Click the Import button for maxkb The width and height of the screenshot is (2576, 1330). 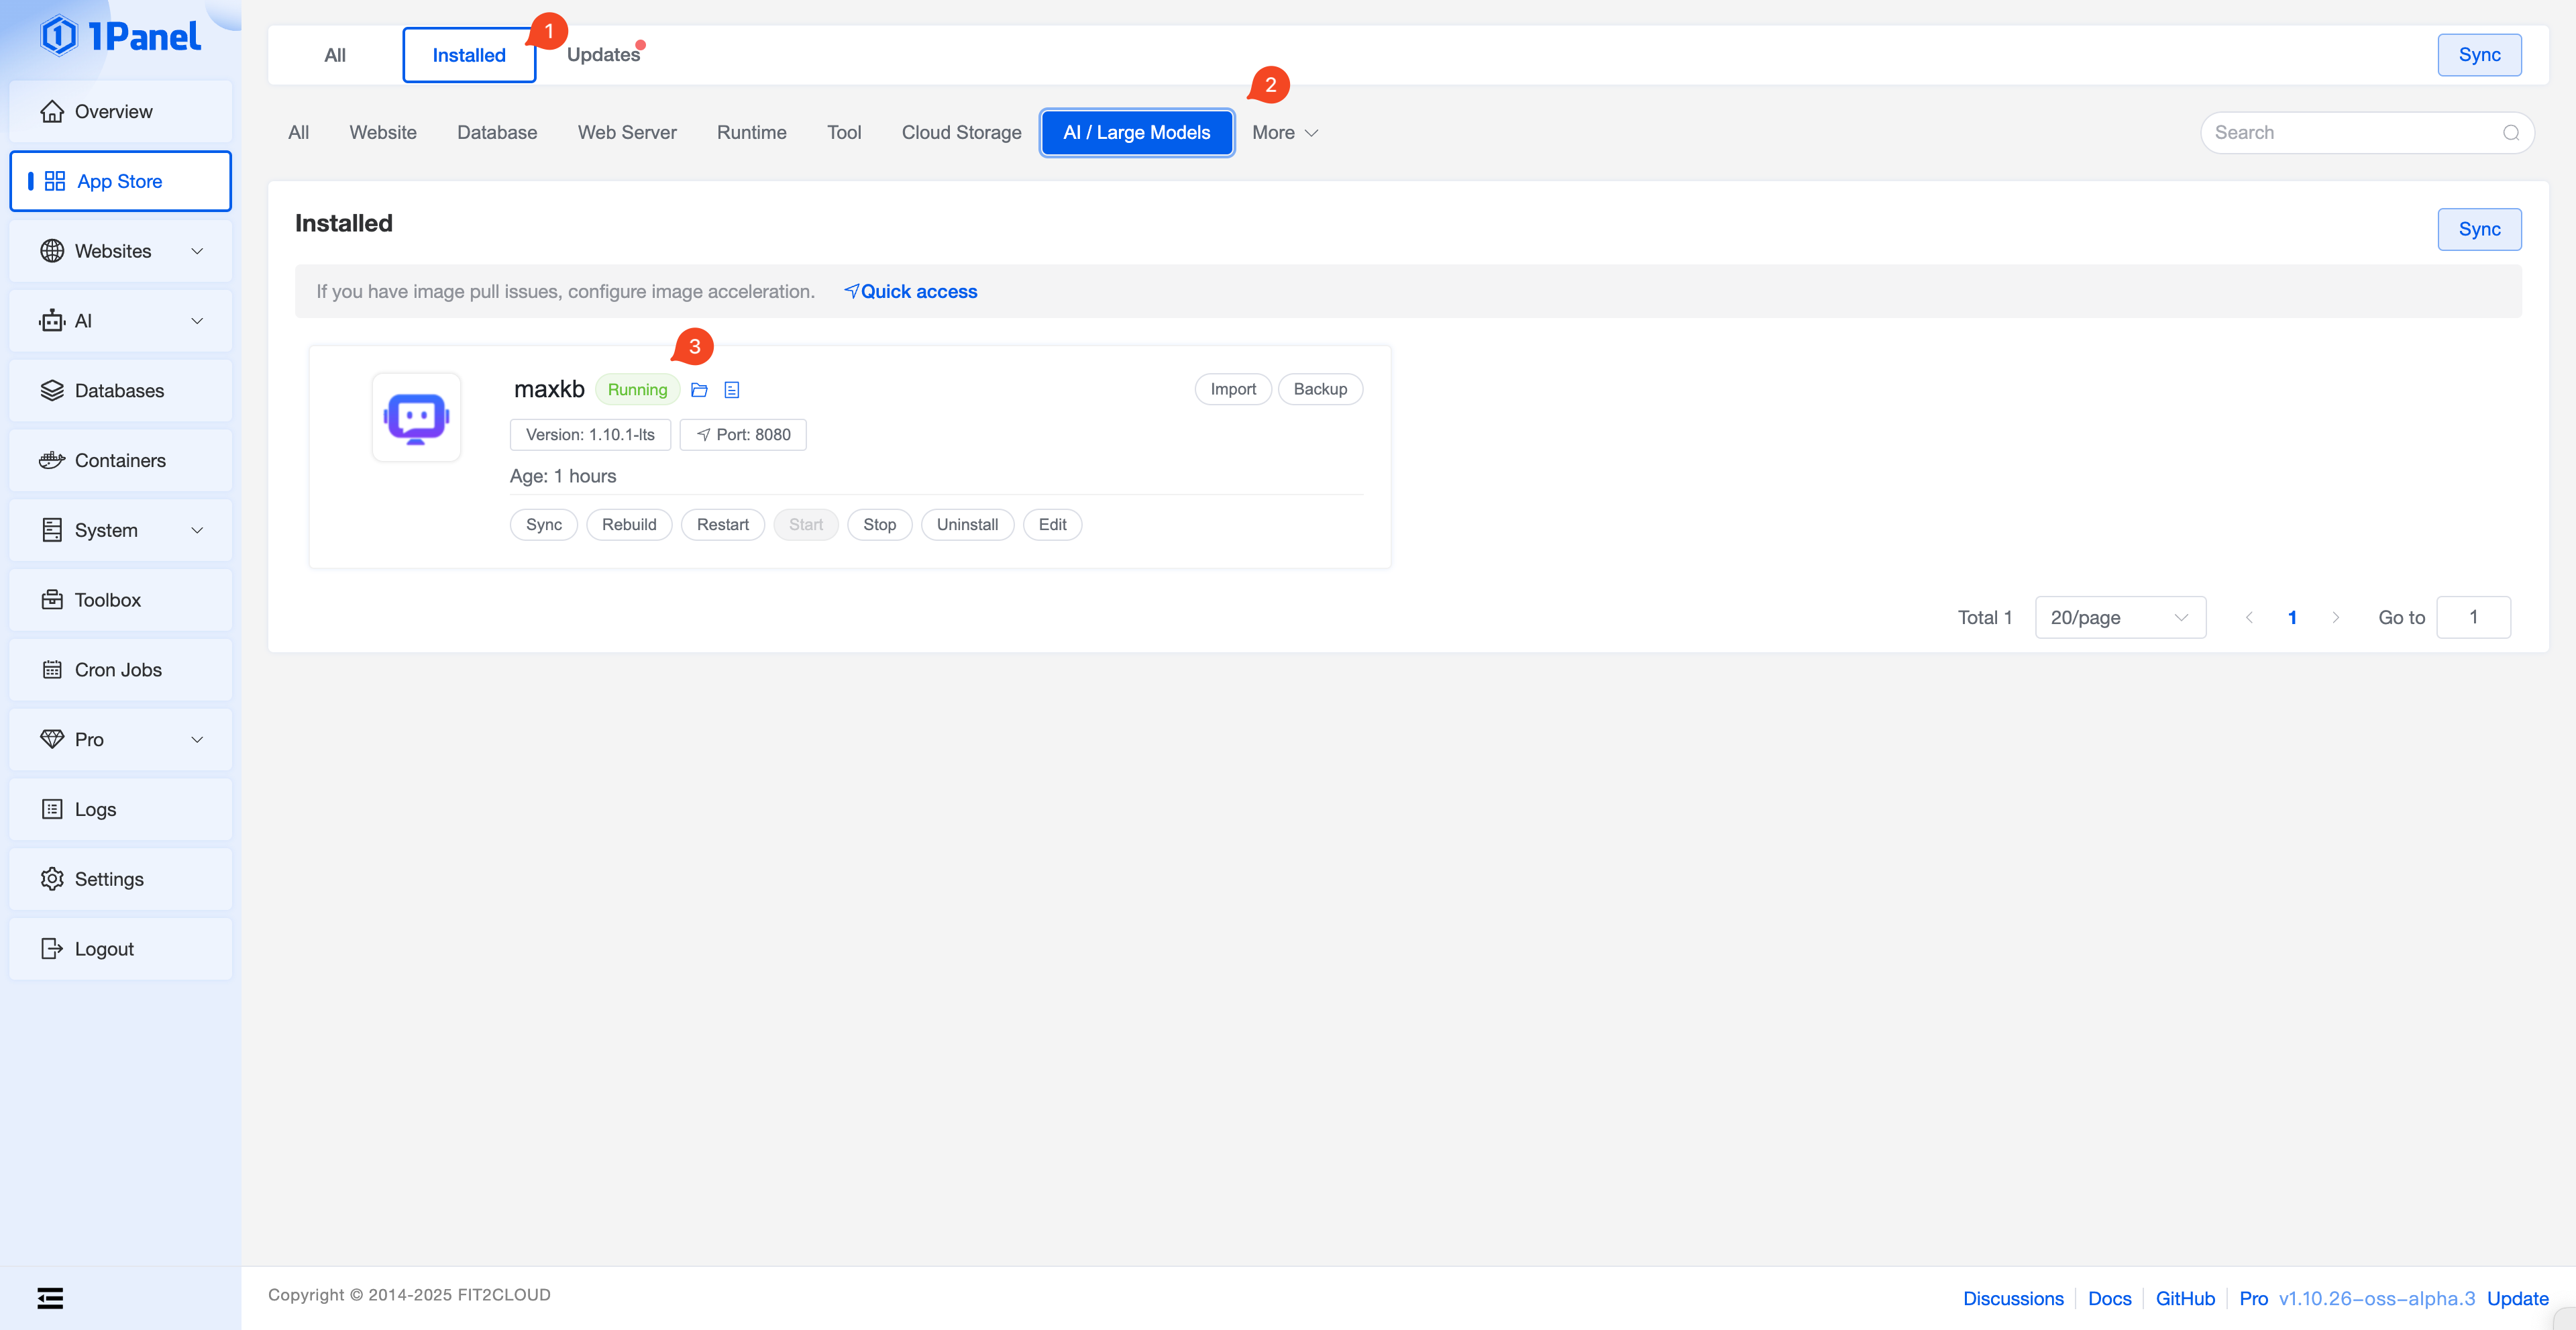click(x=1233, y=389)
